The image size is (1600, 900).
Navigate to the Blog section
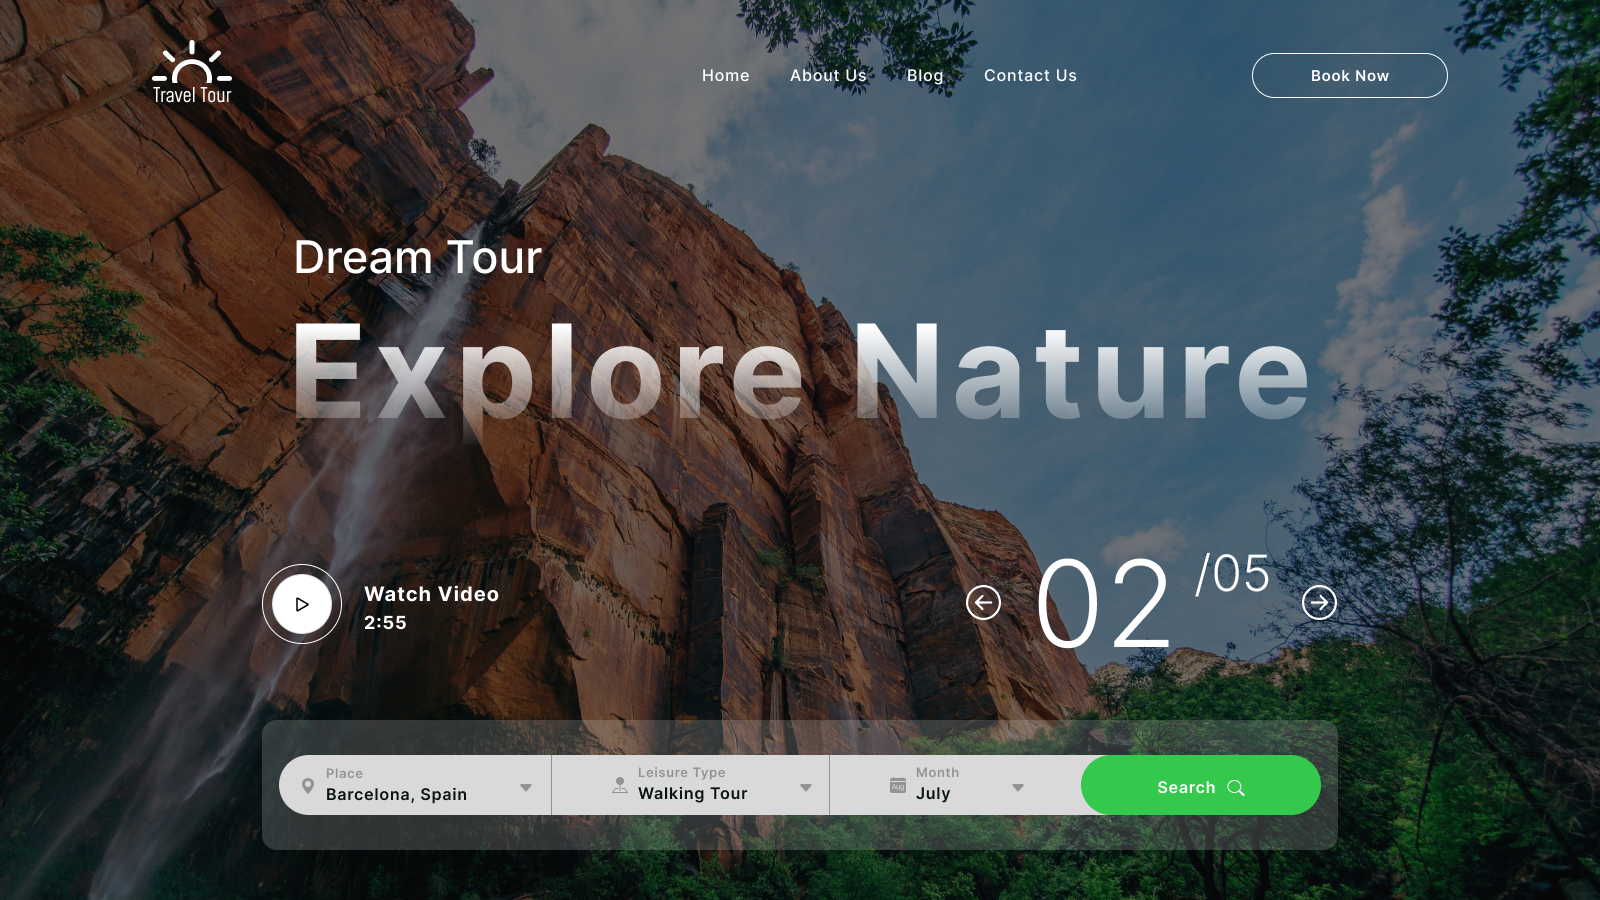[925, 75]
